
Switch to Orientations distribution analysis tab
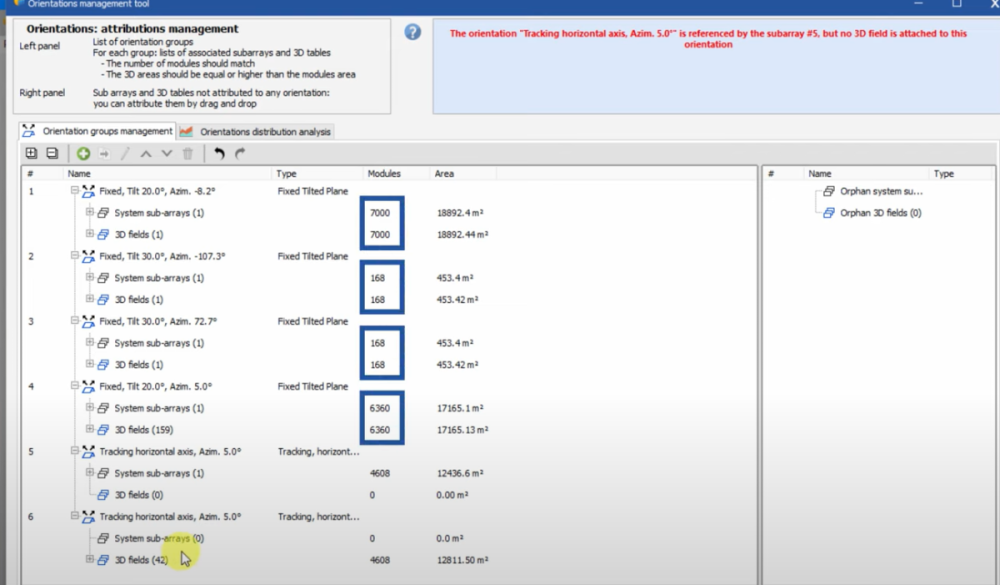[256, 131]
